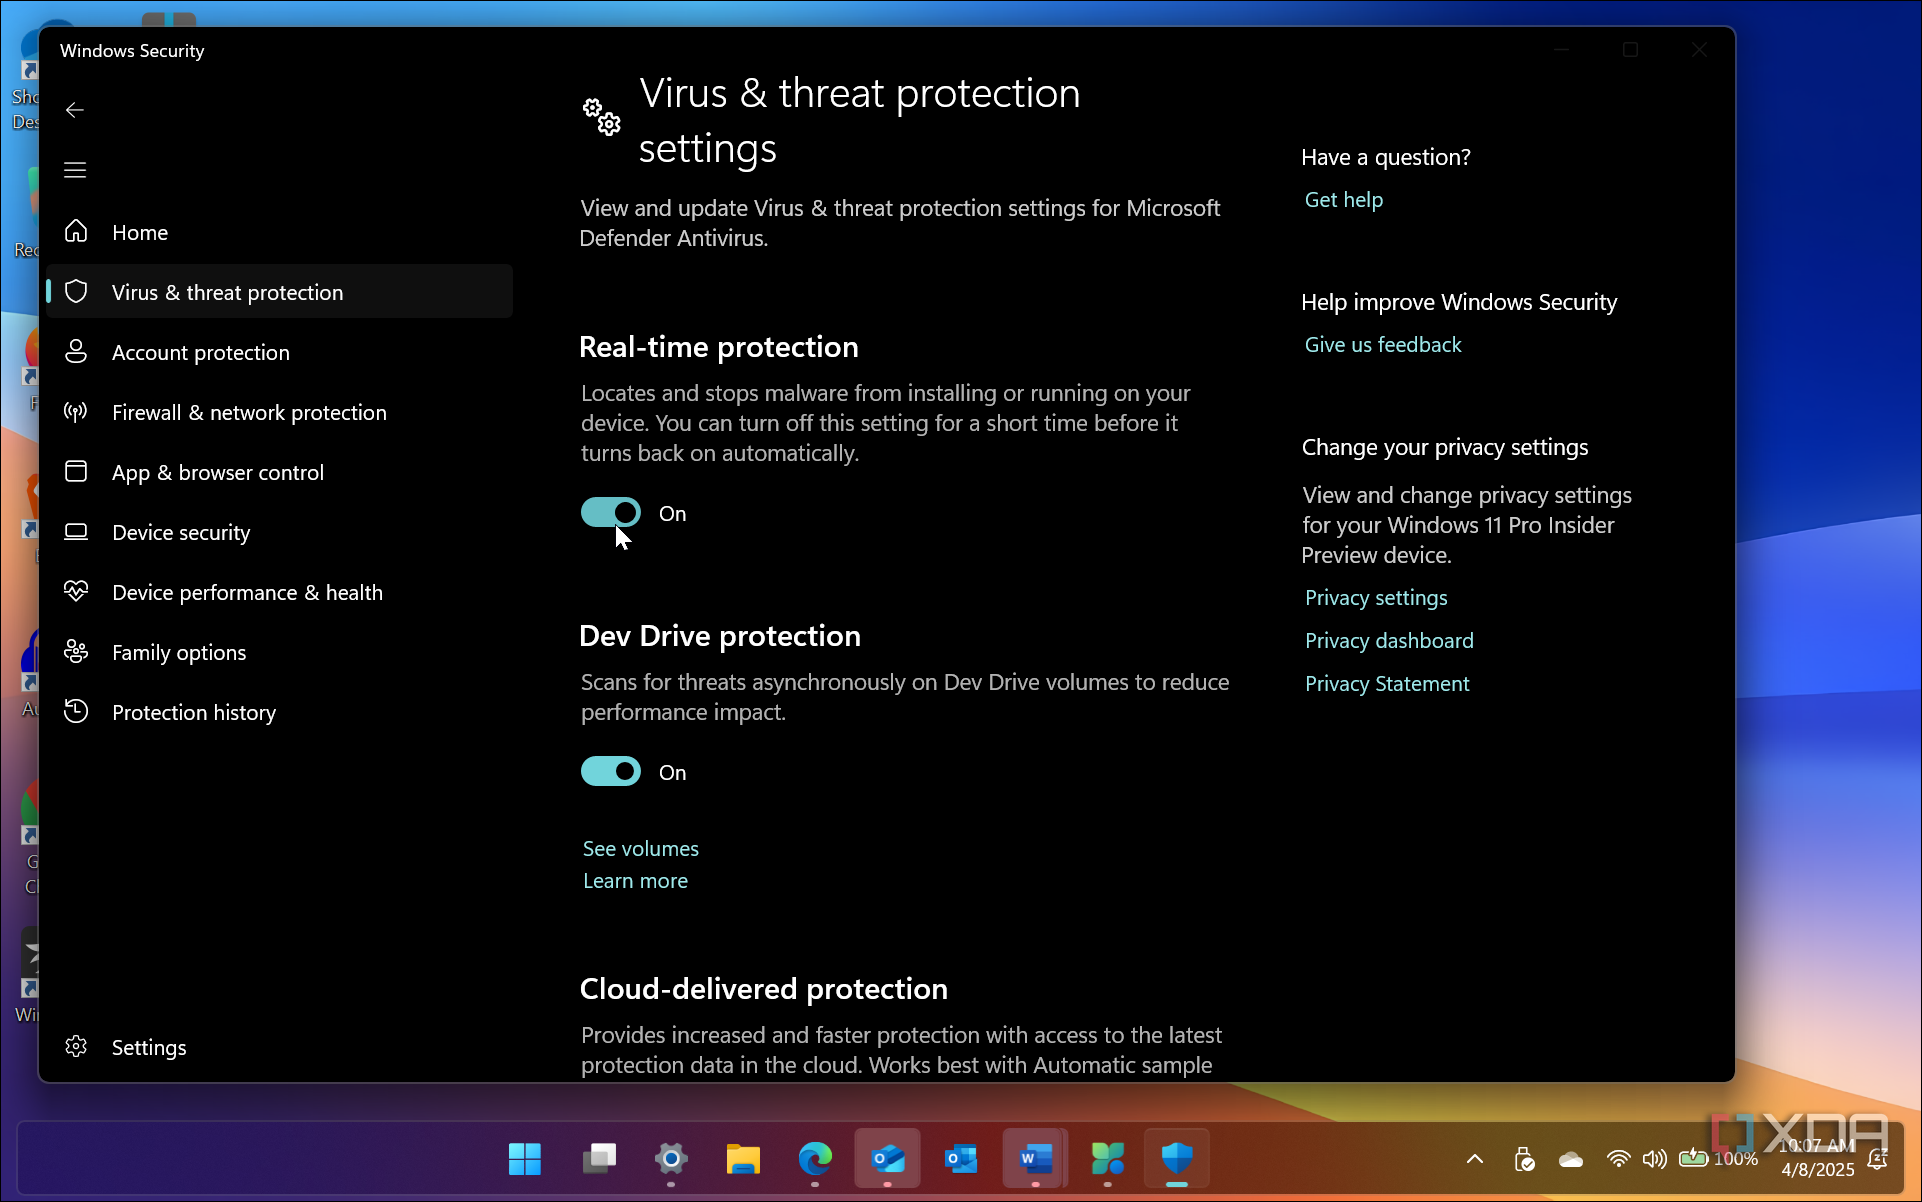Click the OneDrive cloud icon in tray
Screen dimensions: 1922x1202
1571,1159
